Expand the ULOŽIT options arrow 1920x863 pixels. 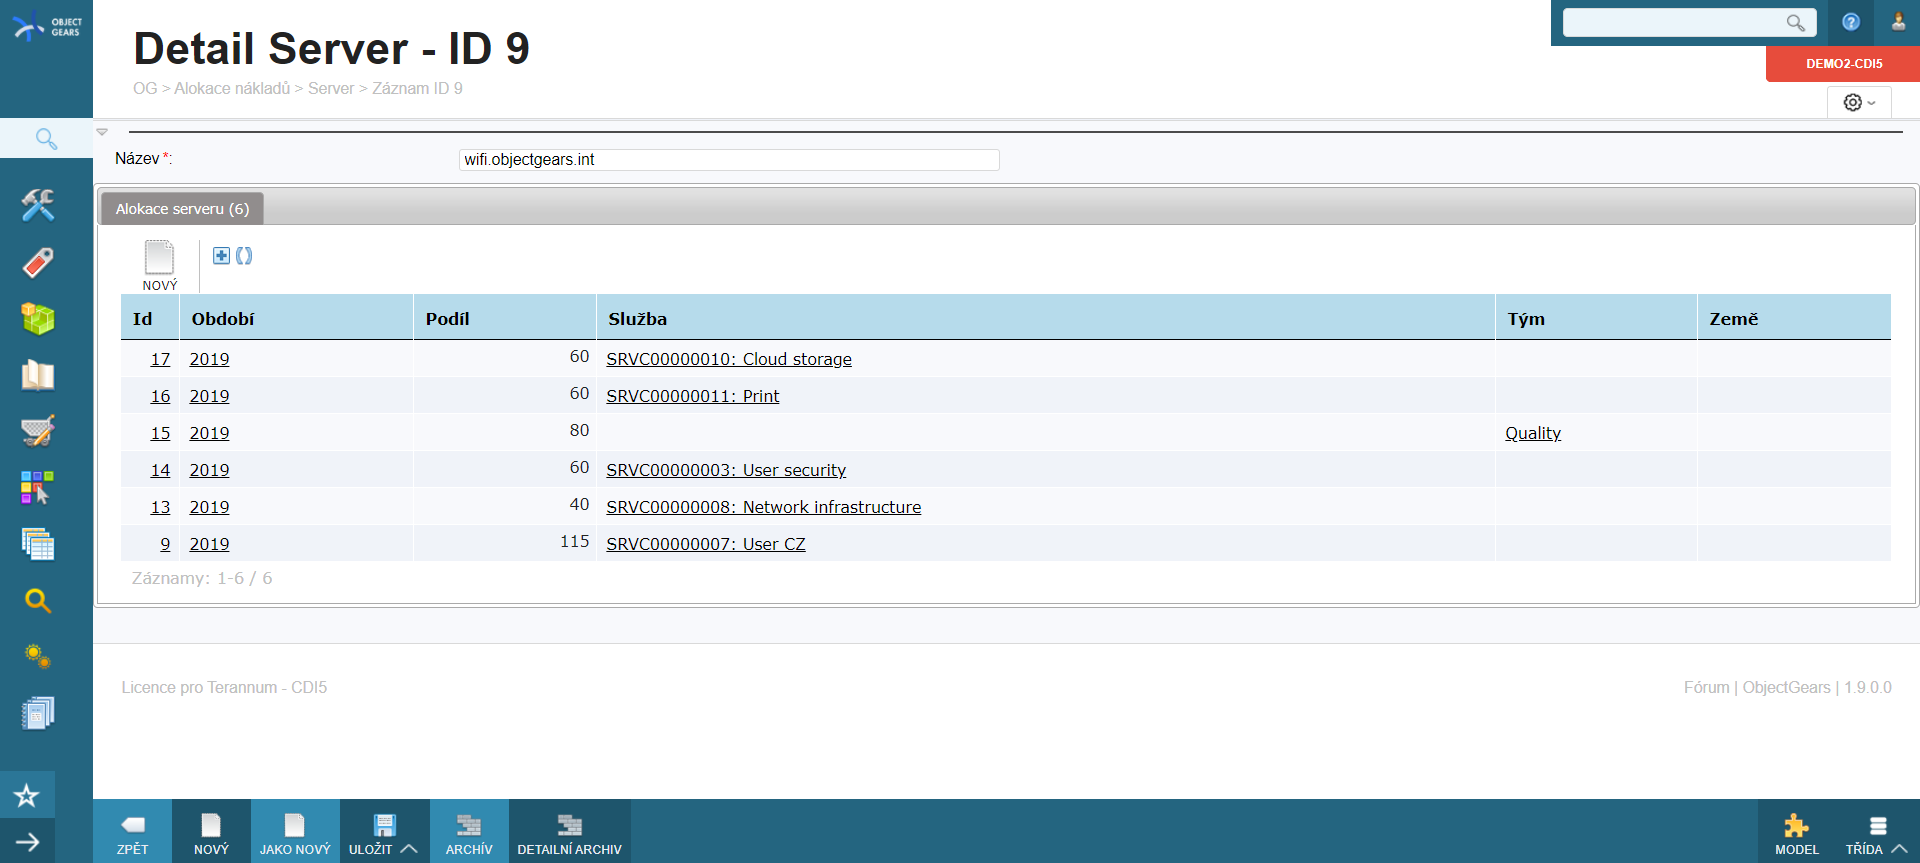pyautogui.click(x=408, y=849)
